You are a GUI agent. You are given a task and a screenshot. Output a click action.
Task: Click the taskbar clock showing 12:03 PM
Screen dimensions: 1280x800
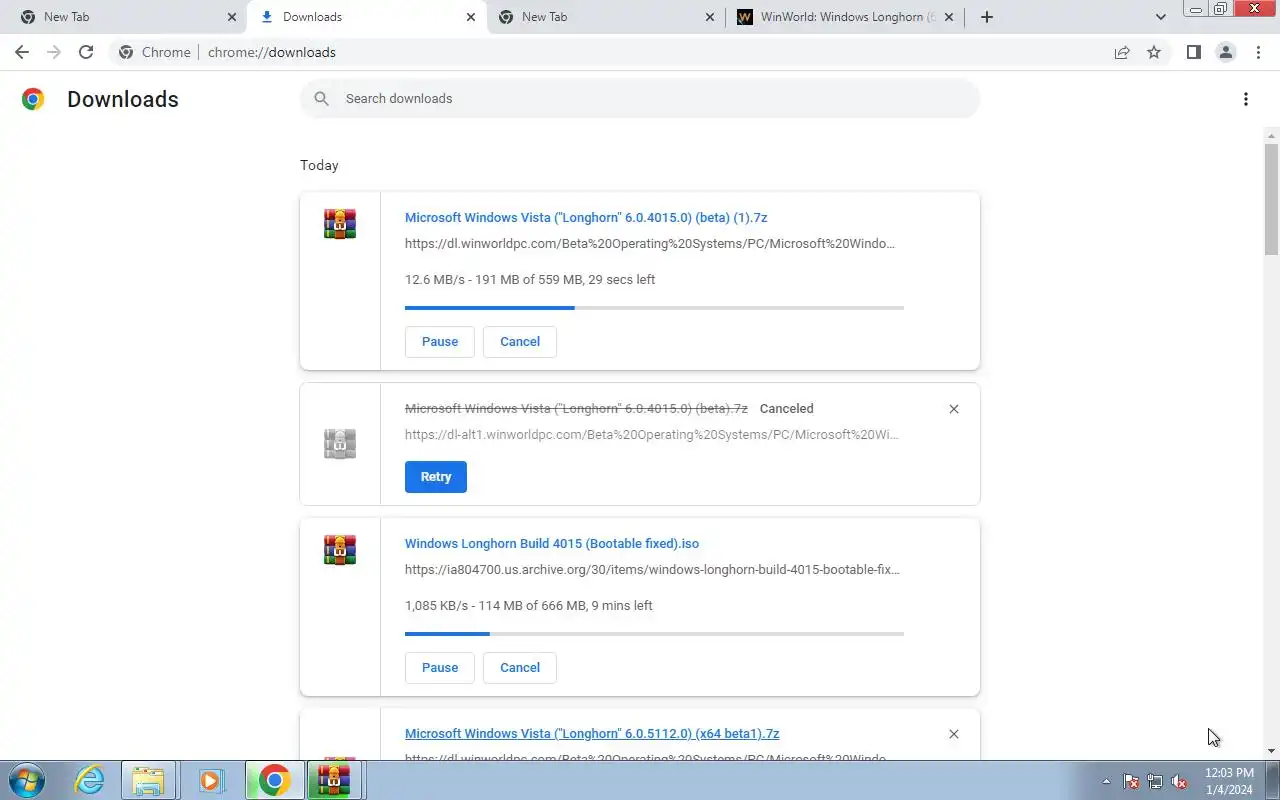tap(1229, 781)
